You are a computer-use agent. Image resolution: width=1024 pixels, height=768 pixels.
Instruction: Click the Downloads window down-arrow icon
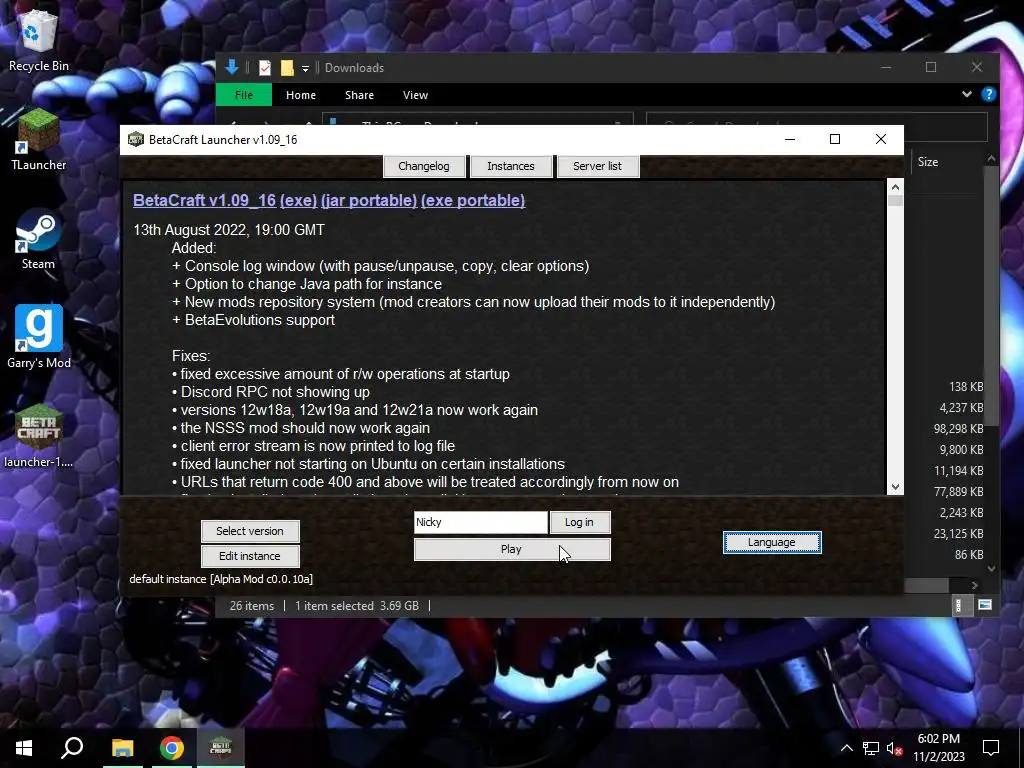pos(232,67)
